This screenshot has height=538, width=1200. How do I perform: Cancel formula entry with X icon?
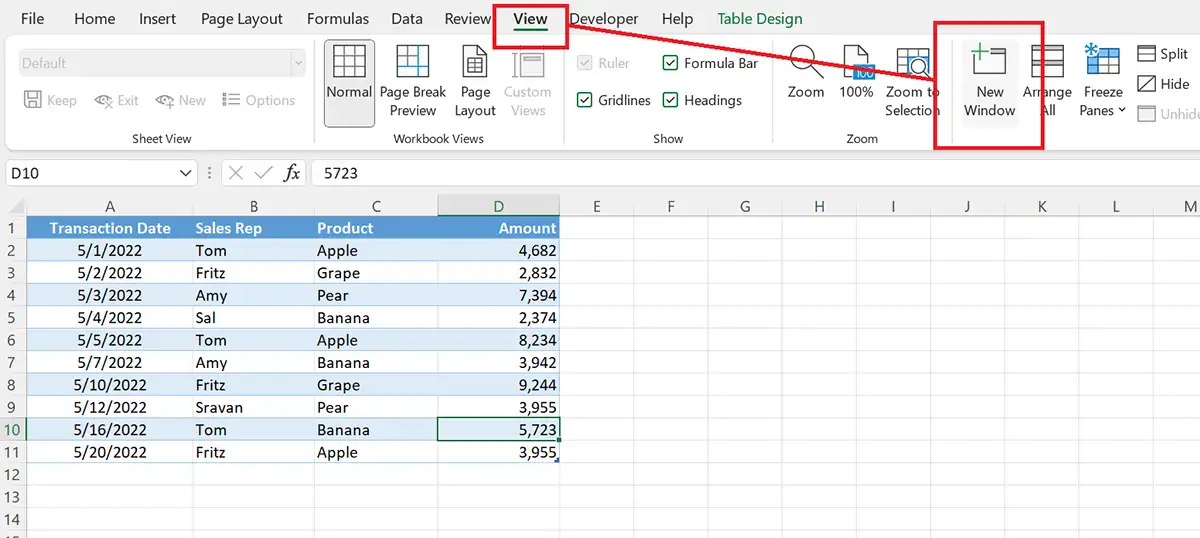tap(235, 173)
